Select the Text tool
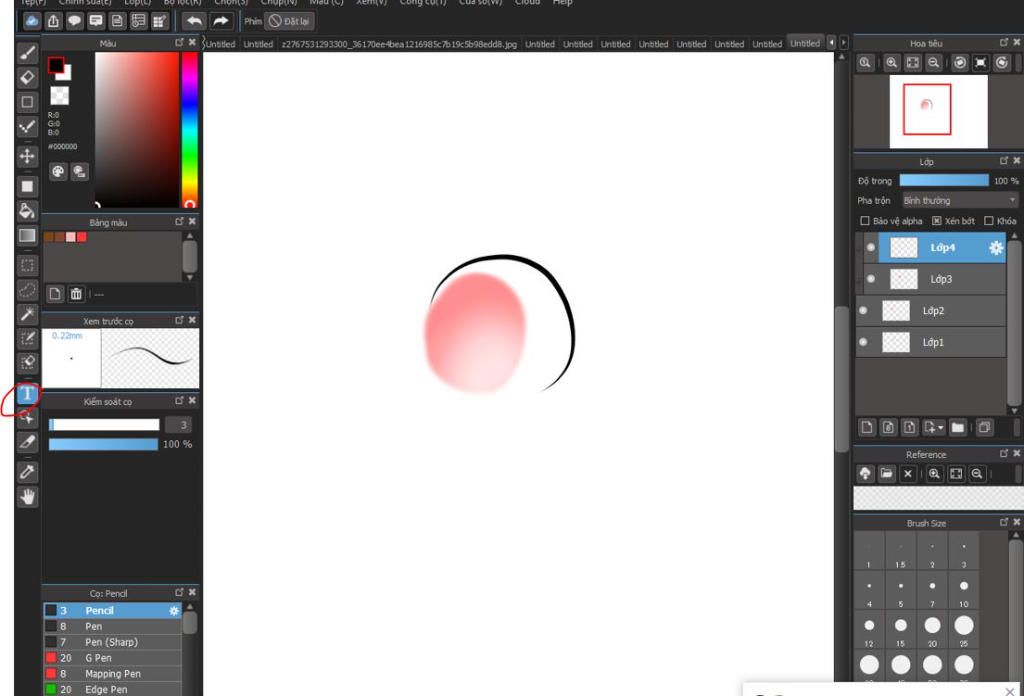This screenshot has width=1024, height=696. 27,394
